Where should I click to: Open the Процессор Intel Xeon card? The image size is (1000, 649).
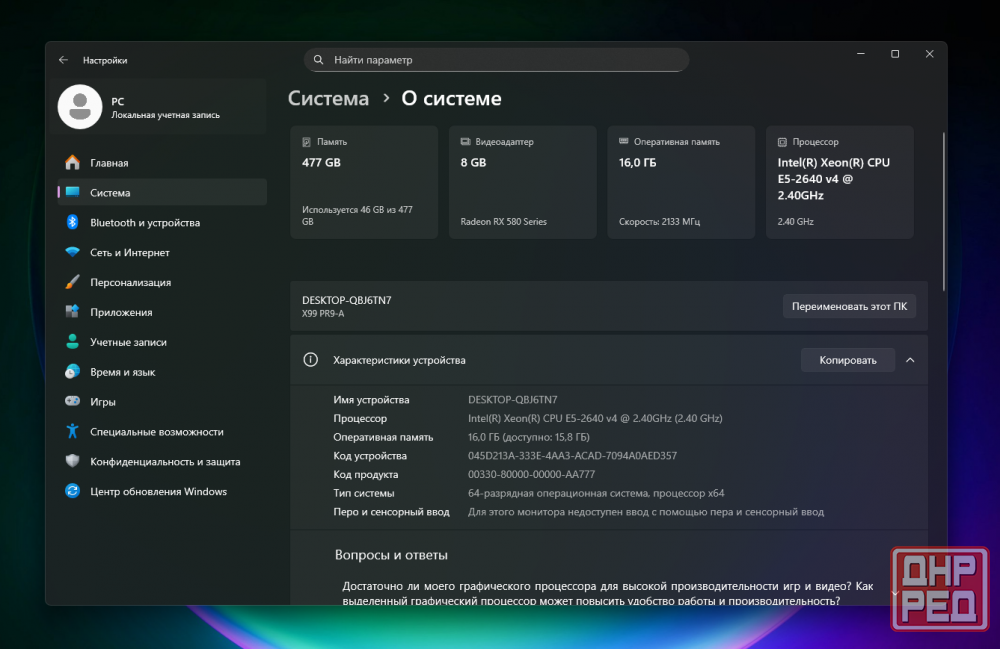840,182
